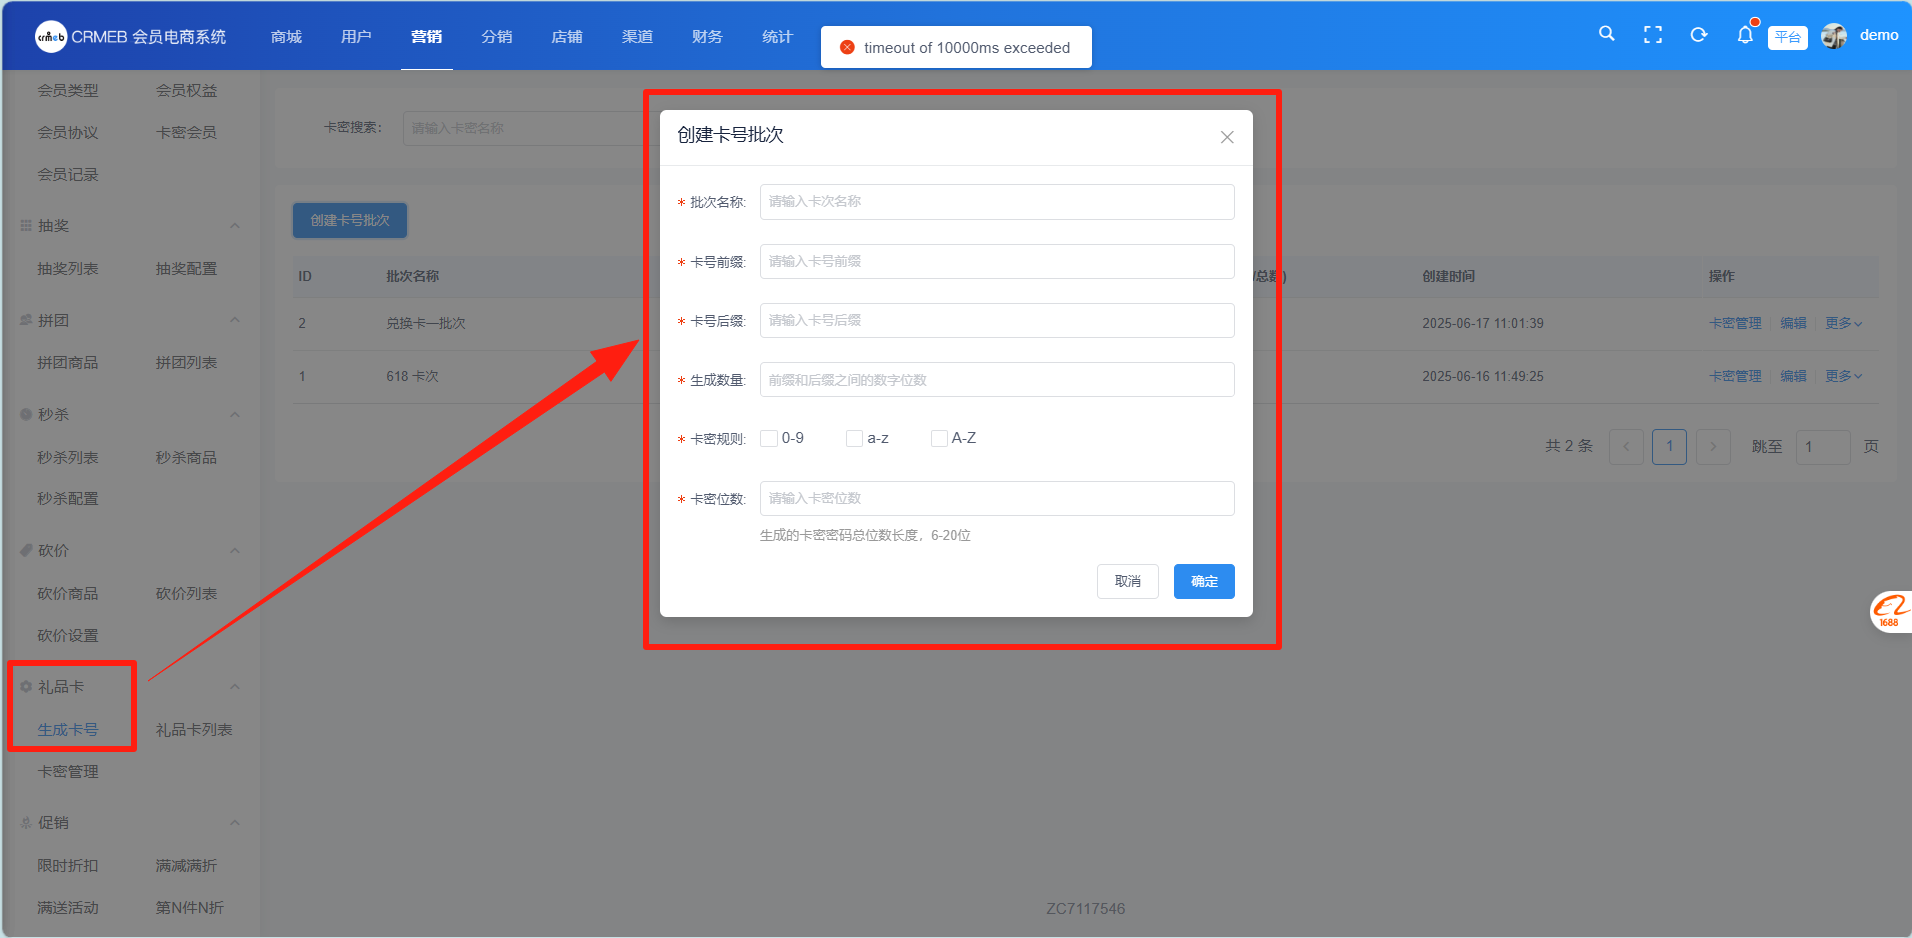Image resolution: width=1912 pixels, height=938 pixels.
Task: Check the 0-9 card rule checkbox
Action: coord(769,438)
